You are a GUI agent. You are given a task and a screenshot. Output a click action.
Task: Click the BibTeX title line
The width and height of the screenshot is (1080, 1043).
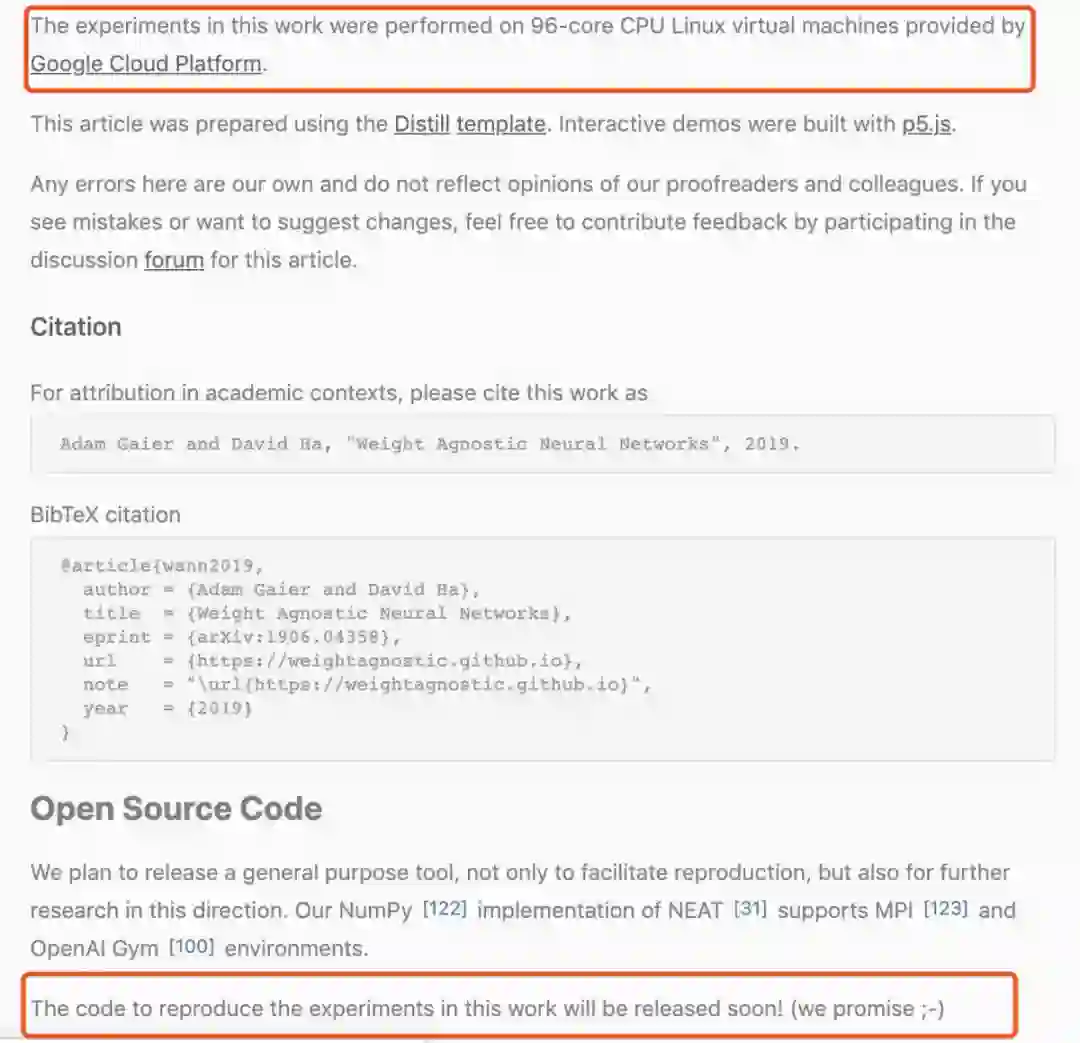(x=325, y=613)
